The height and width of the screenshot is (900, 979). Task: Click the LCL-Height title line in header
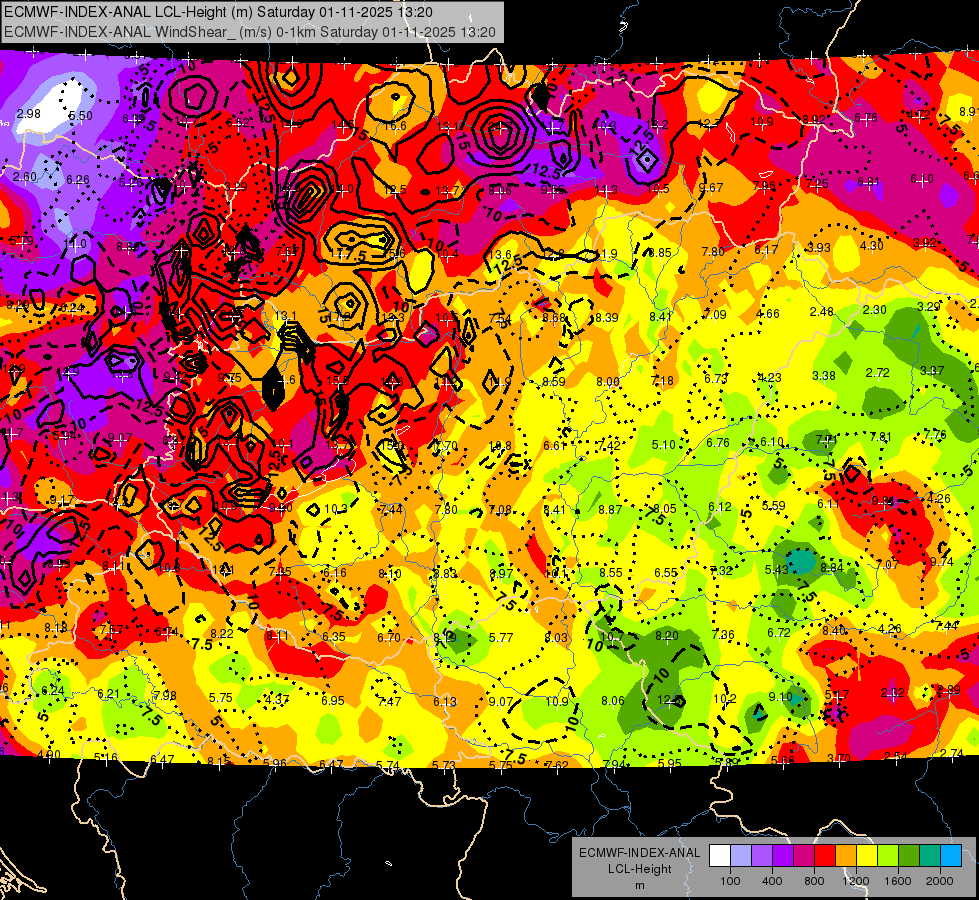[218, 12]
